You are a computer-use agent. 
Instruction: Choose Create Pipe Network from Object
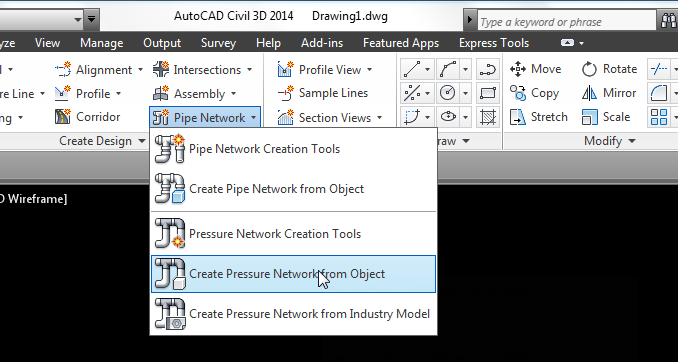click(293, 189)
